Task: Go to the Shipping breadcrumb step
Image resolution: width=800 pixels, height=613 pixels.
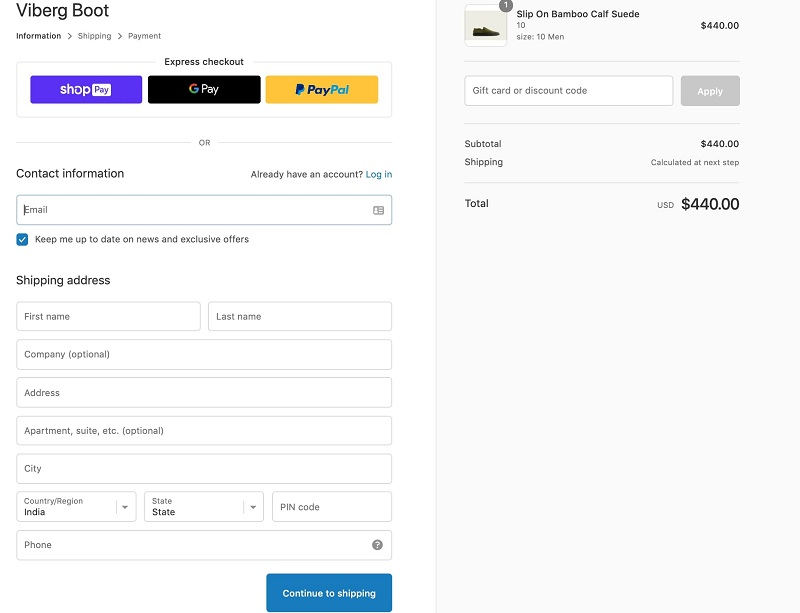Action: click(x=95, y=36)
